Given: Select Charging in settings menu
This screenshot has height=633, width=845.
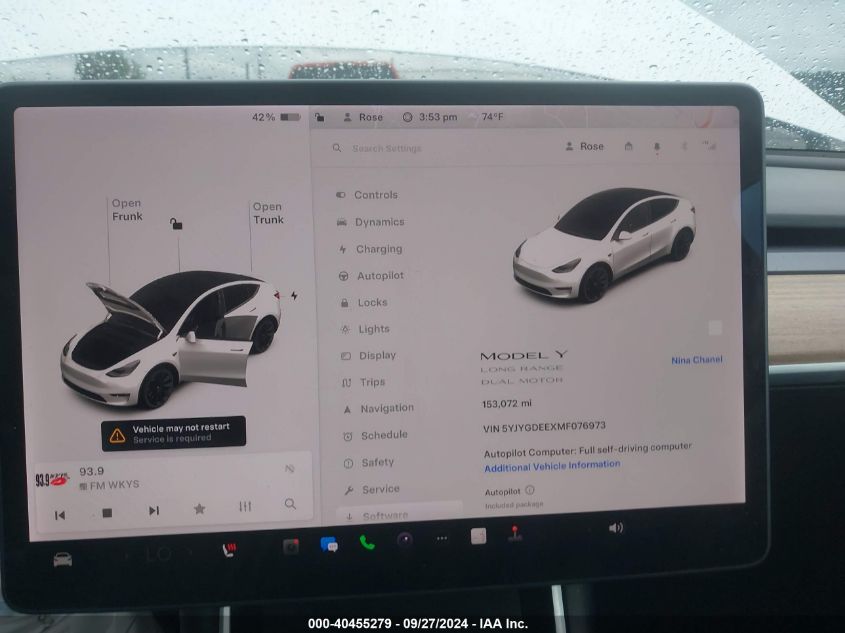Looking at the screenshot, I should click(x=378, y=249).
